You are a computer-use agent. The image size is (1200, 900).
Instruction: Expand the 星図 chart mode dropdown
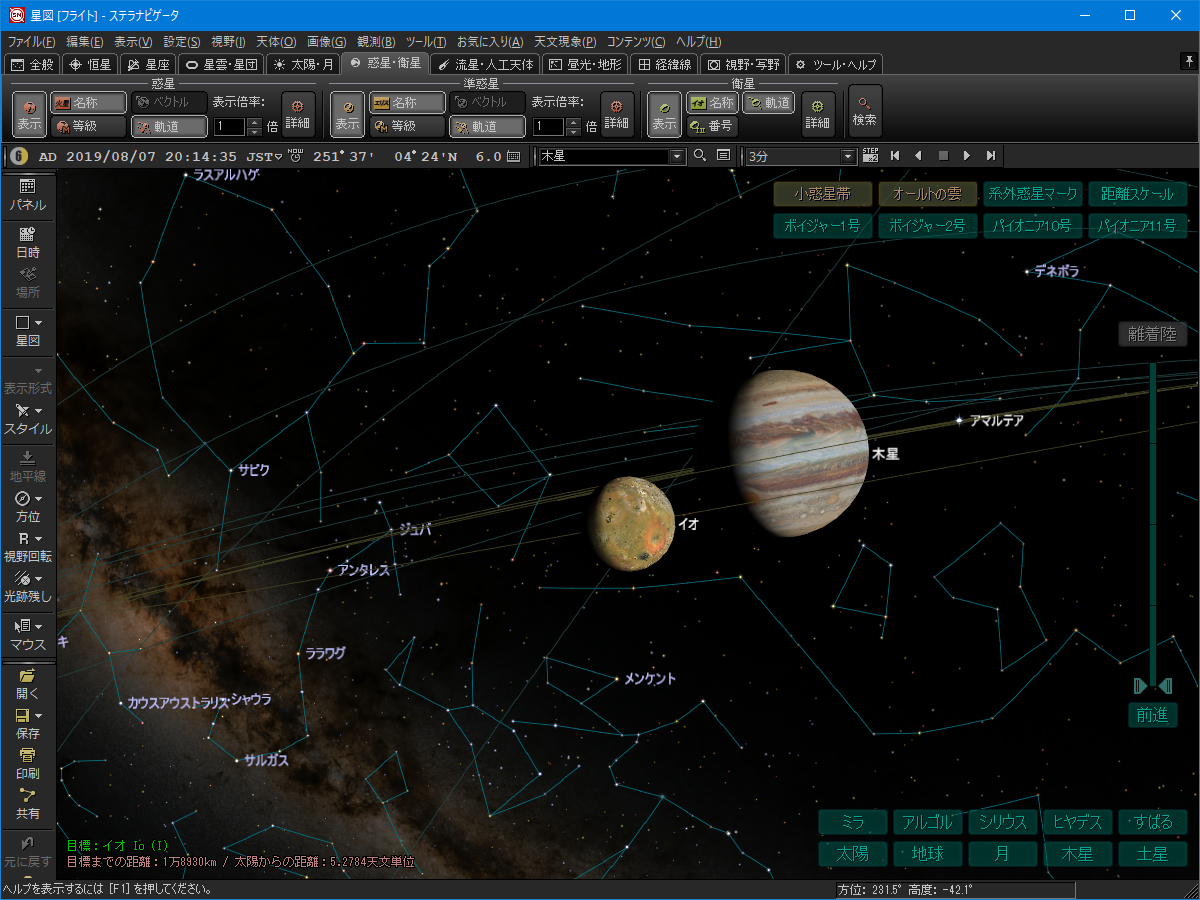[x=38, y=323]
